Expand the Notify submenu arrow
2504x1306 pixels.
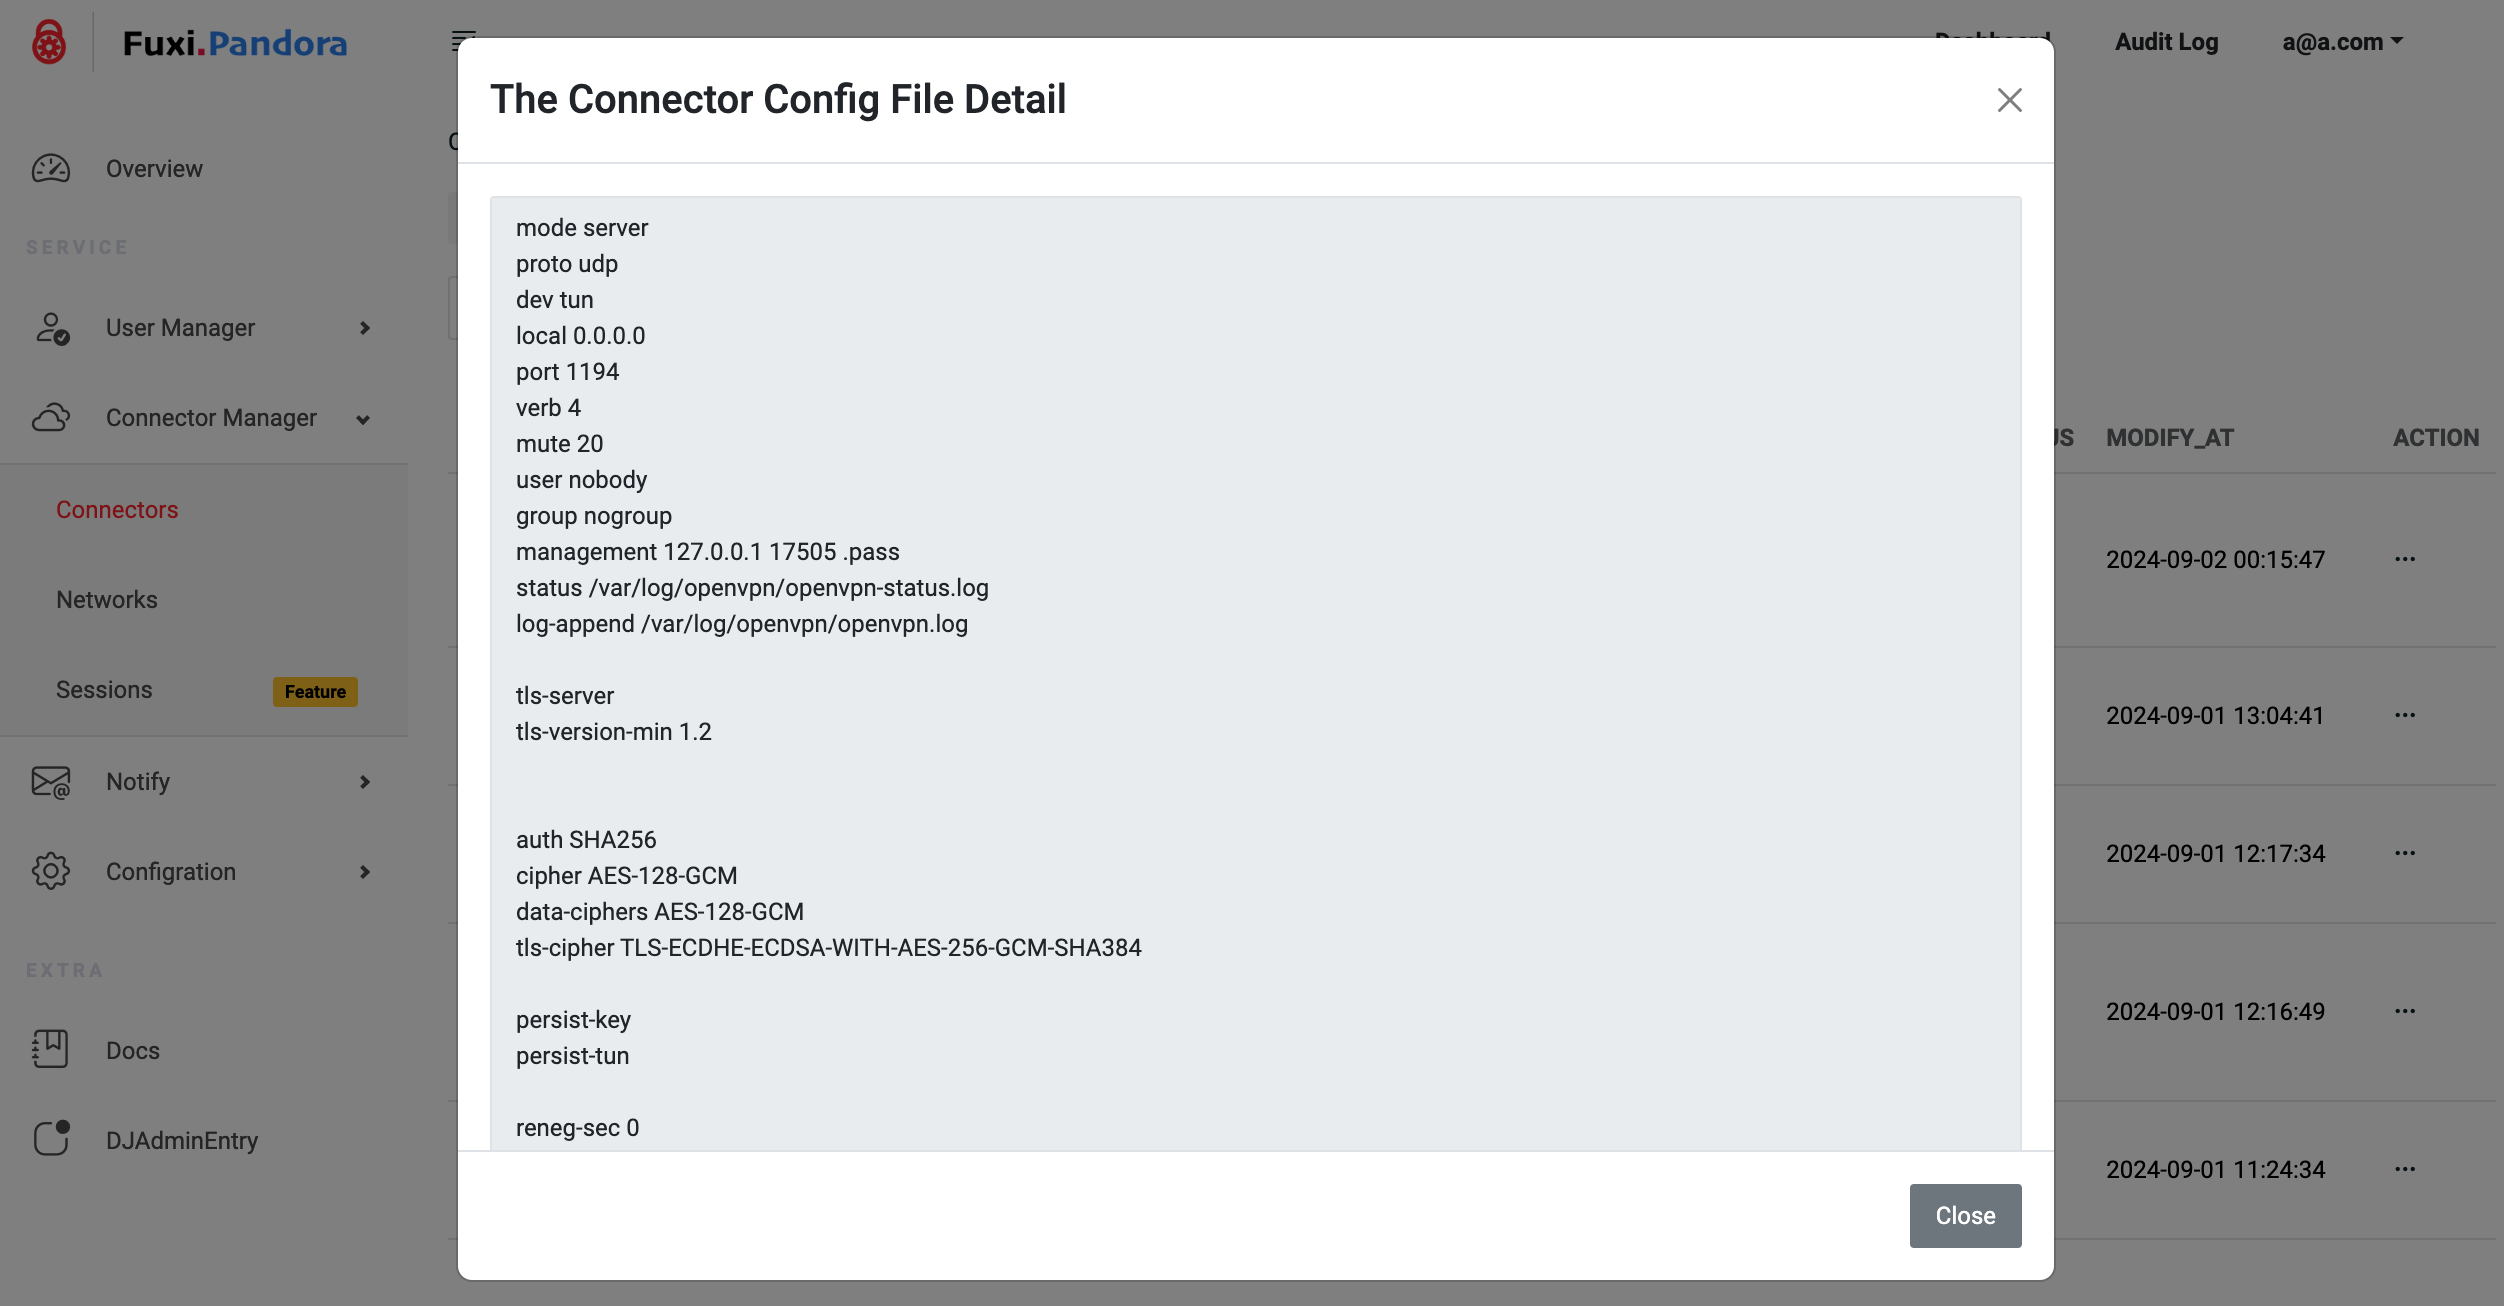coord(365,782)
